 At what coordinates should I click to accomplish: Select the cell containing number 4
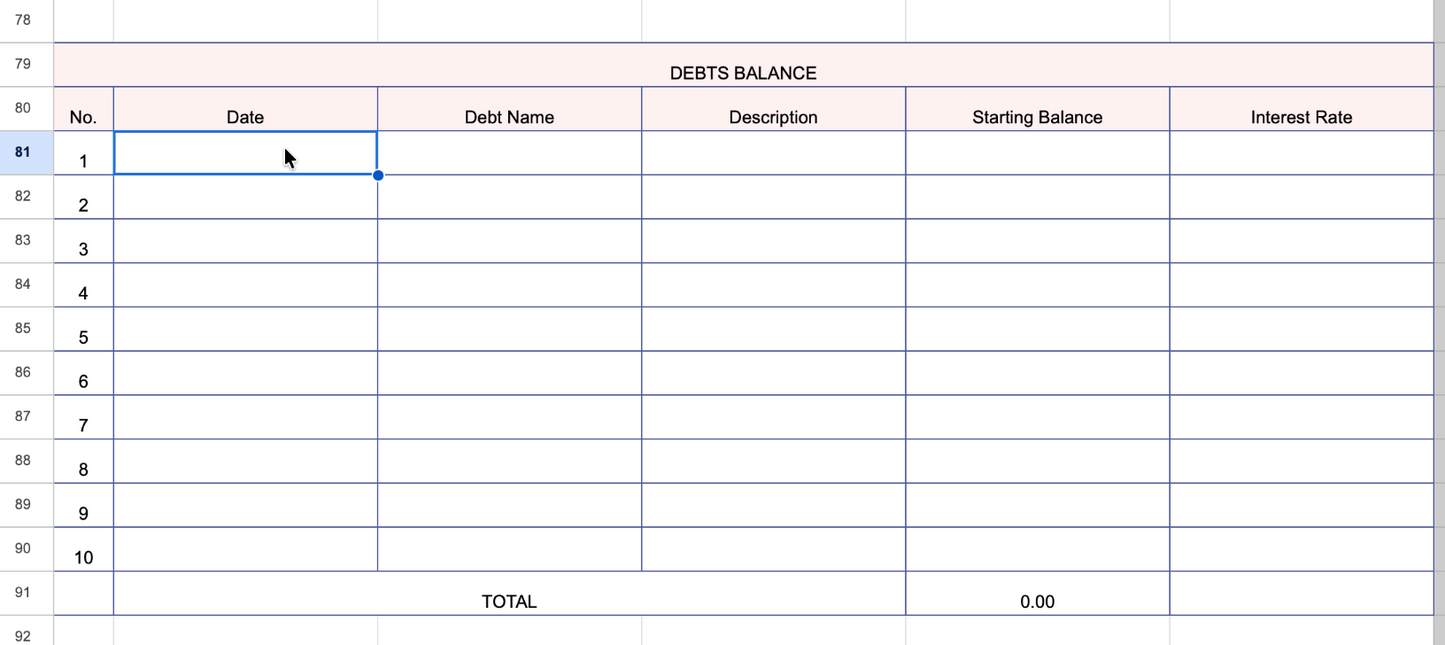[83, 285]
